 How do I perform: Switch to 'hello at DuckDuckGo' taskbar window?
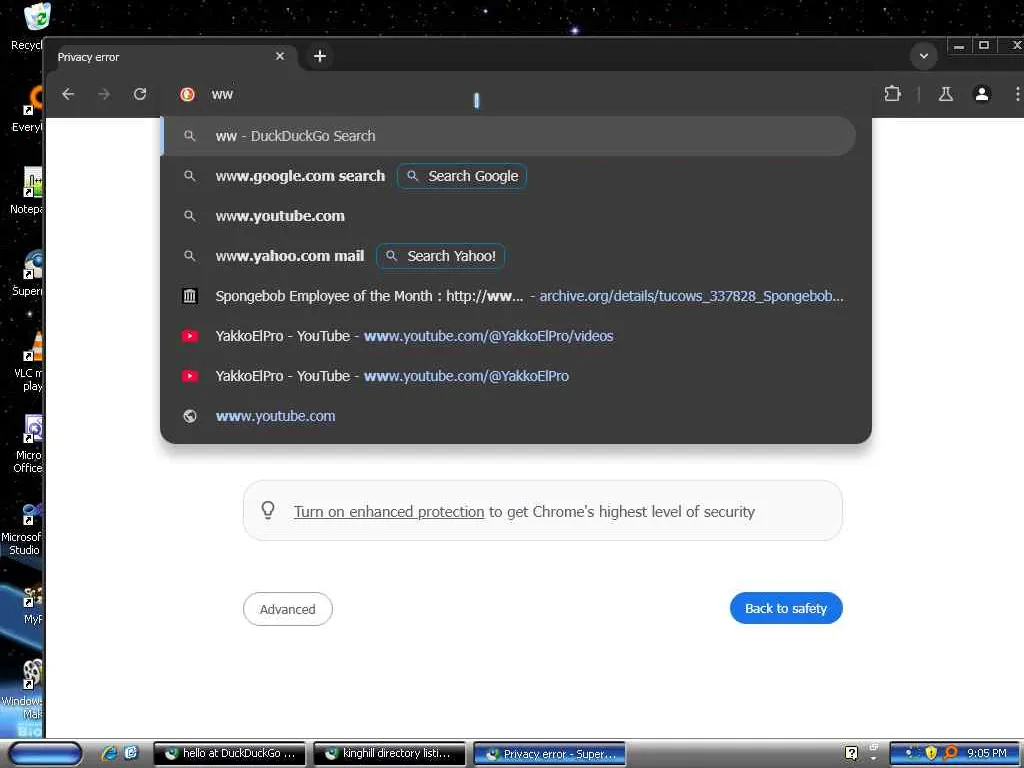231,754
